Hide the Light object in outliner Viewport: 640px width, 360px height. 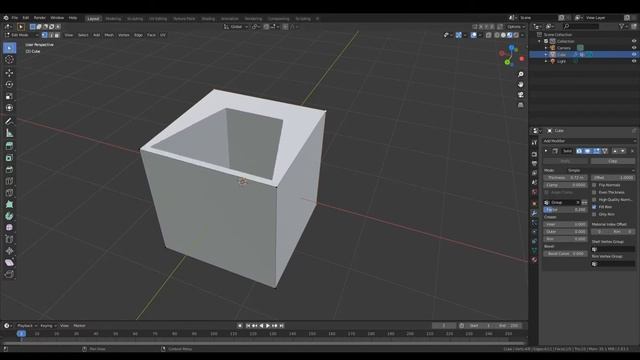634,61
